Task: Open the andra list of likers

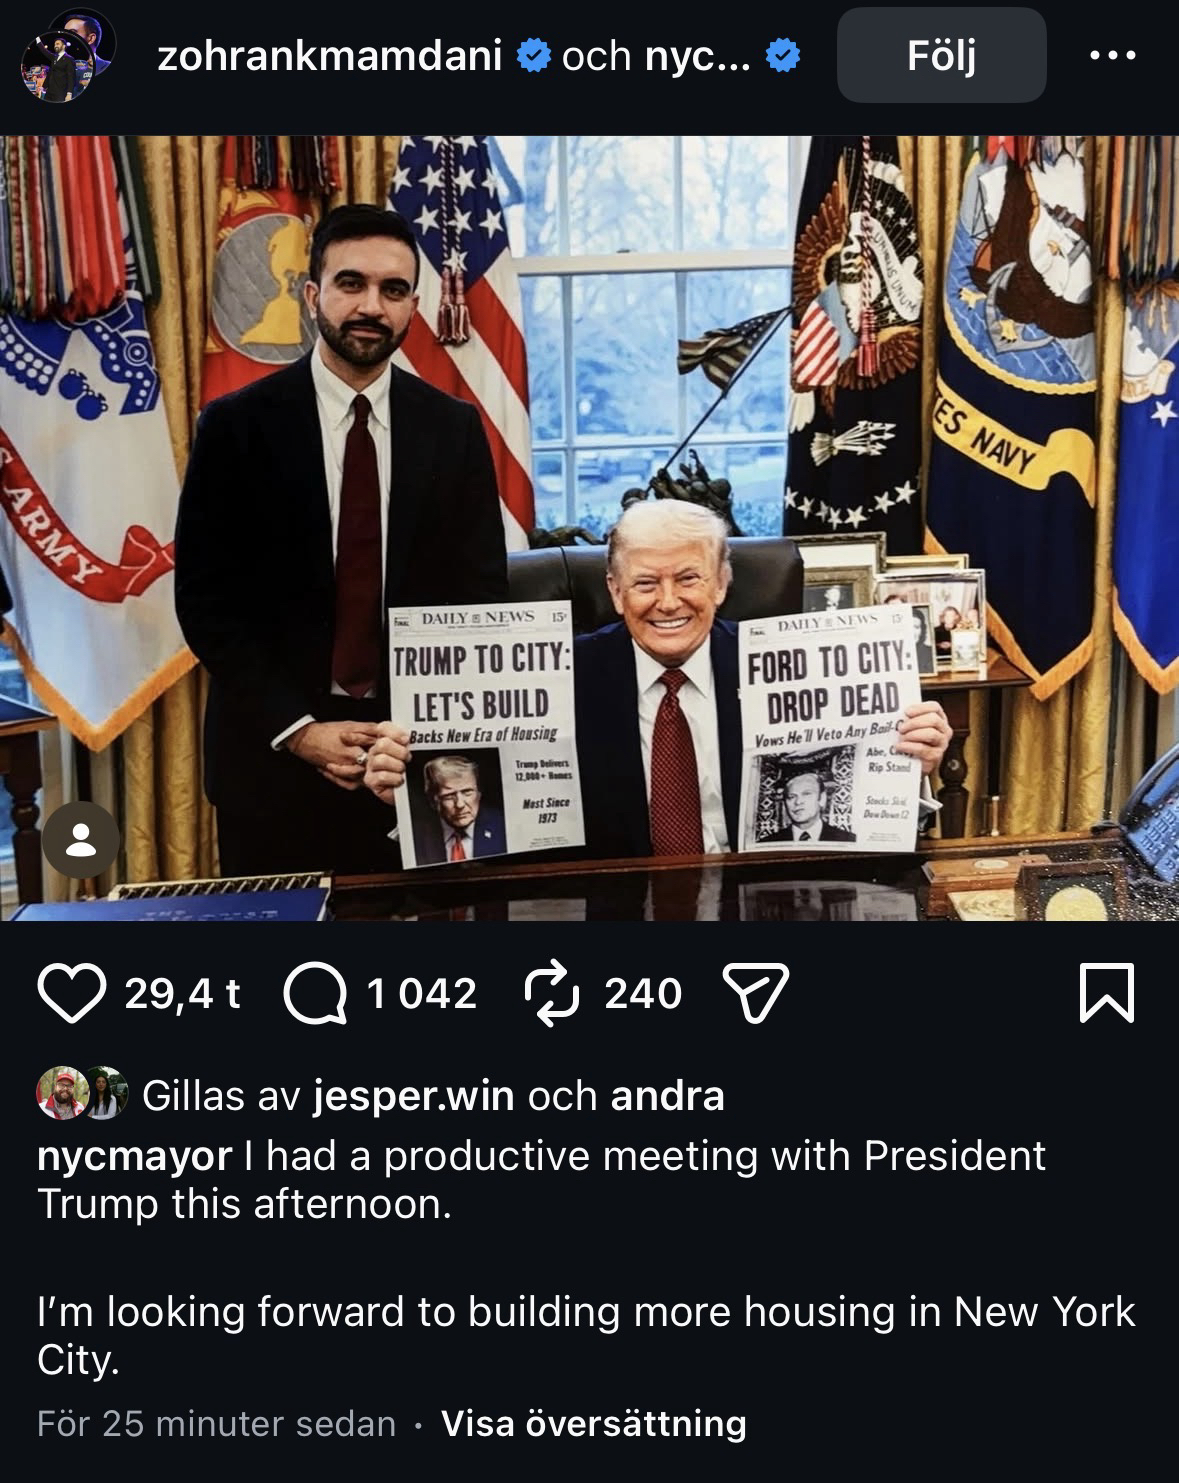Action: point(667,1096)
